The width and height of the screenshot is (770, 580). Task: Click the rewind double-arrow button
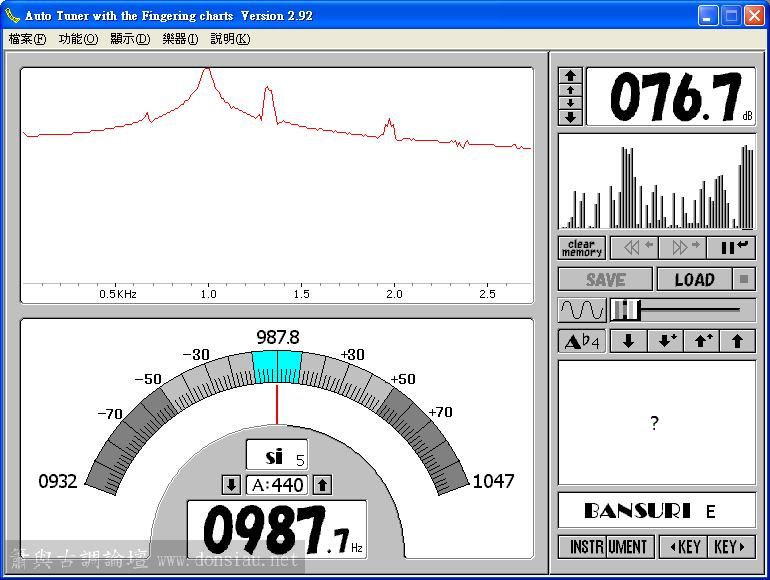(637, 248)
